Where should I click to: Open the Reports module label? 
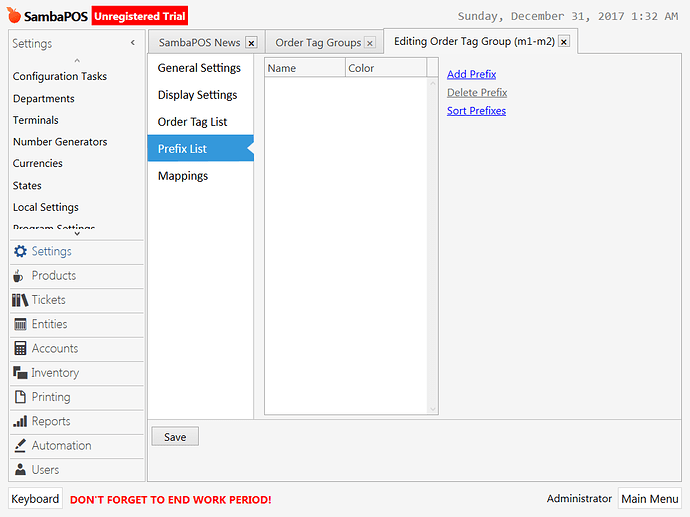pos(51,422)
